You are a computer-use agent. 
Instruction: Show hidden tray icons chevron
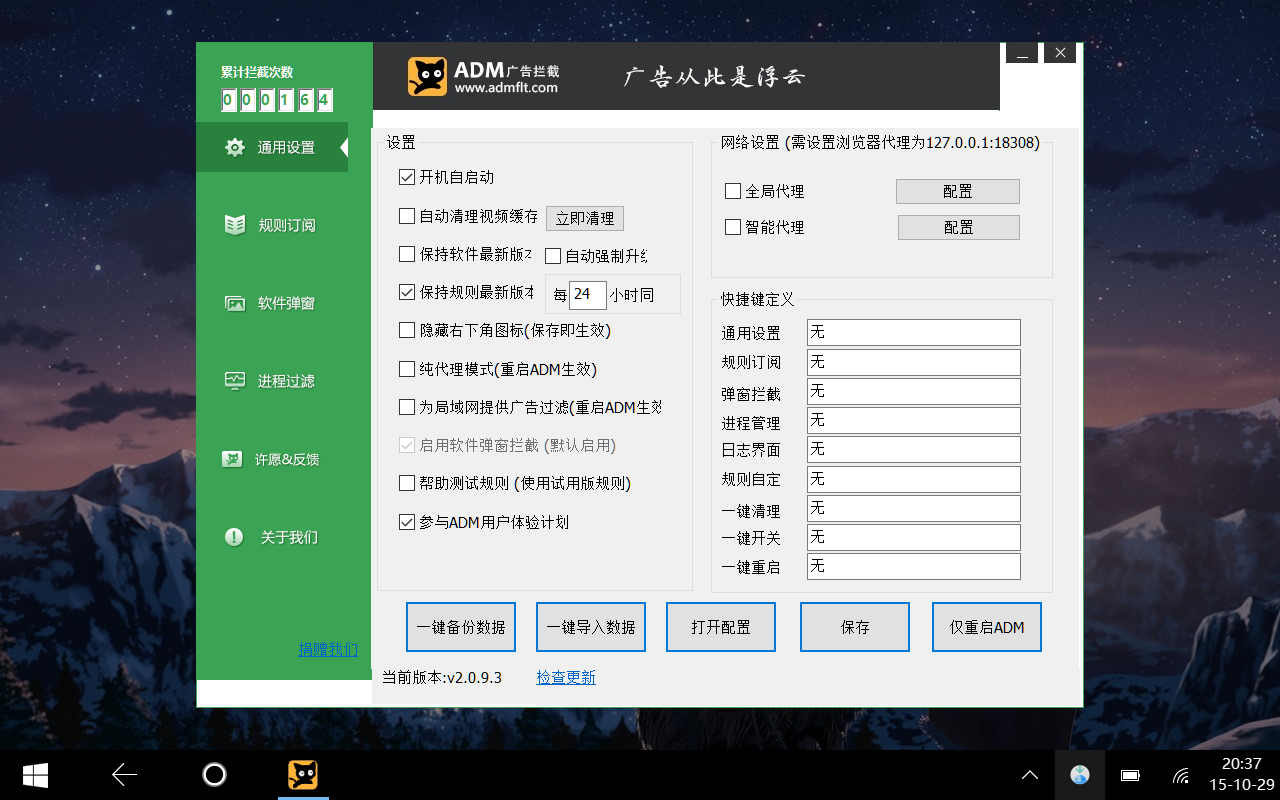pos(1029,775)
